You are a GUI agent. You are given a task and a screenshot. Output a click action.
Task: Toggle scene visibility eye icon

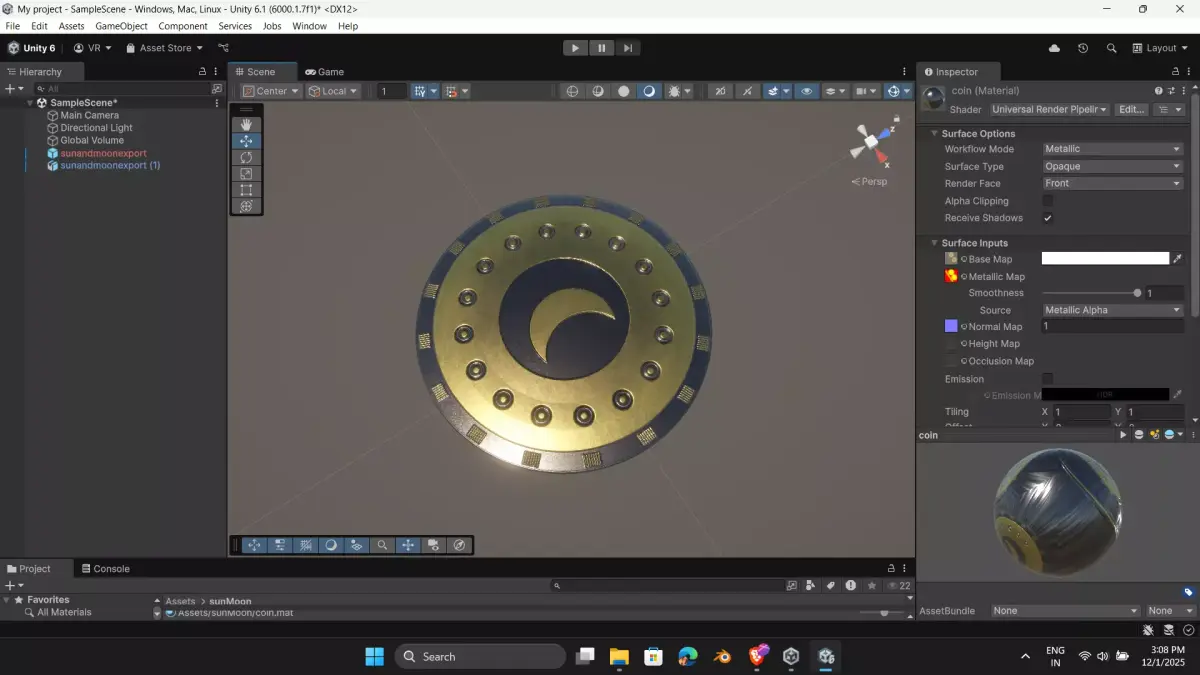[807, 91]
